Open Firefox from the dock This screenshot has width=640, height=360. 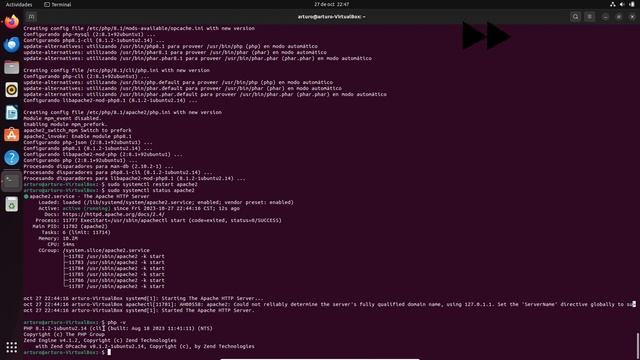tap(11, 22)
